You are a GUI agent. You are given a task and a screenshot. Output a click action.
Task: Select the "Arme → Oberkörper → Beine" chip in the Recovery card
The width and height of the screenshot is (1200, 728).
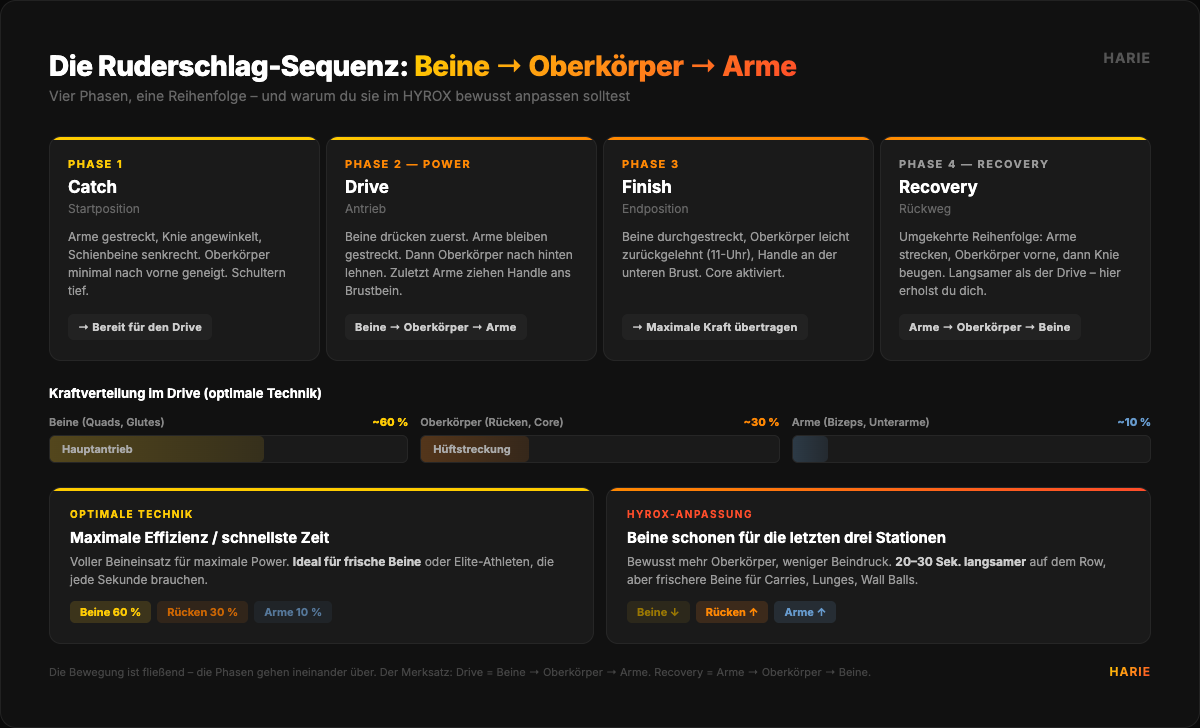pyautogui.click(x=989, y=327)
